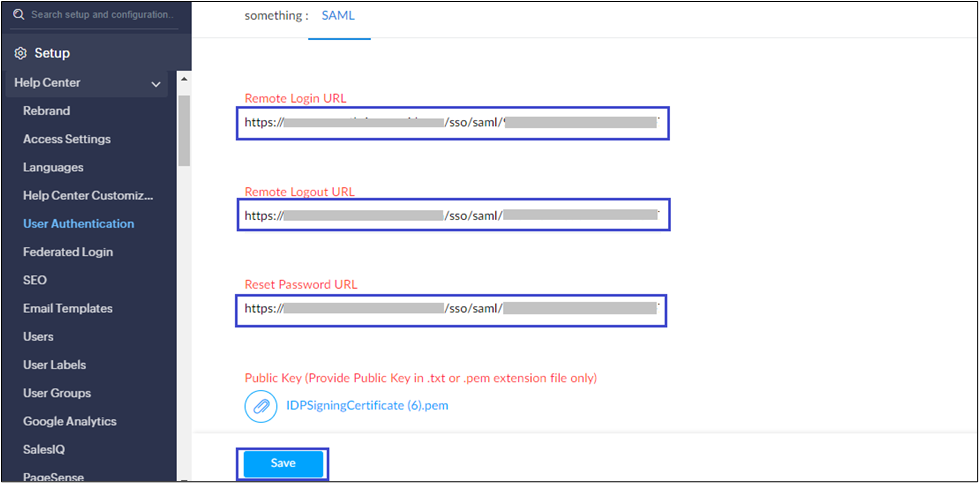The height and width of the screenshot is (483, 979).
Task: Click the Setup gear icon
Action: (x=20, y=53)
